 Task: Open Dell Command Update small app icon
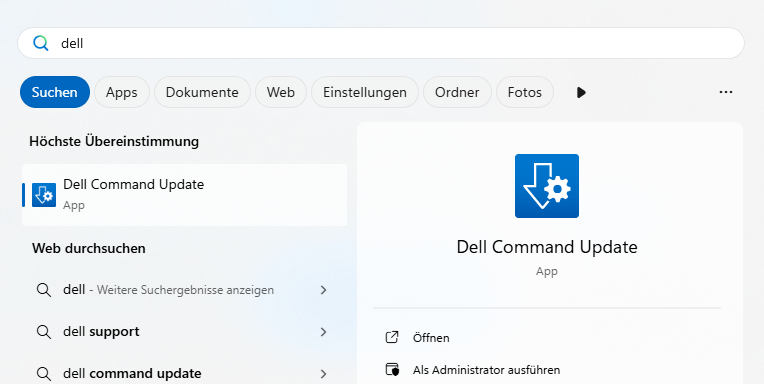(44, 195)
